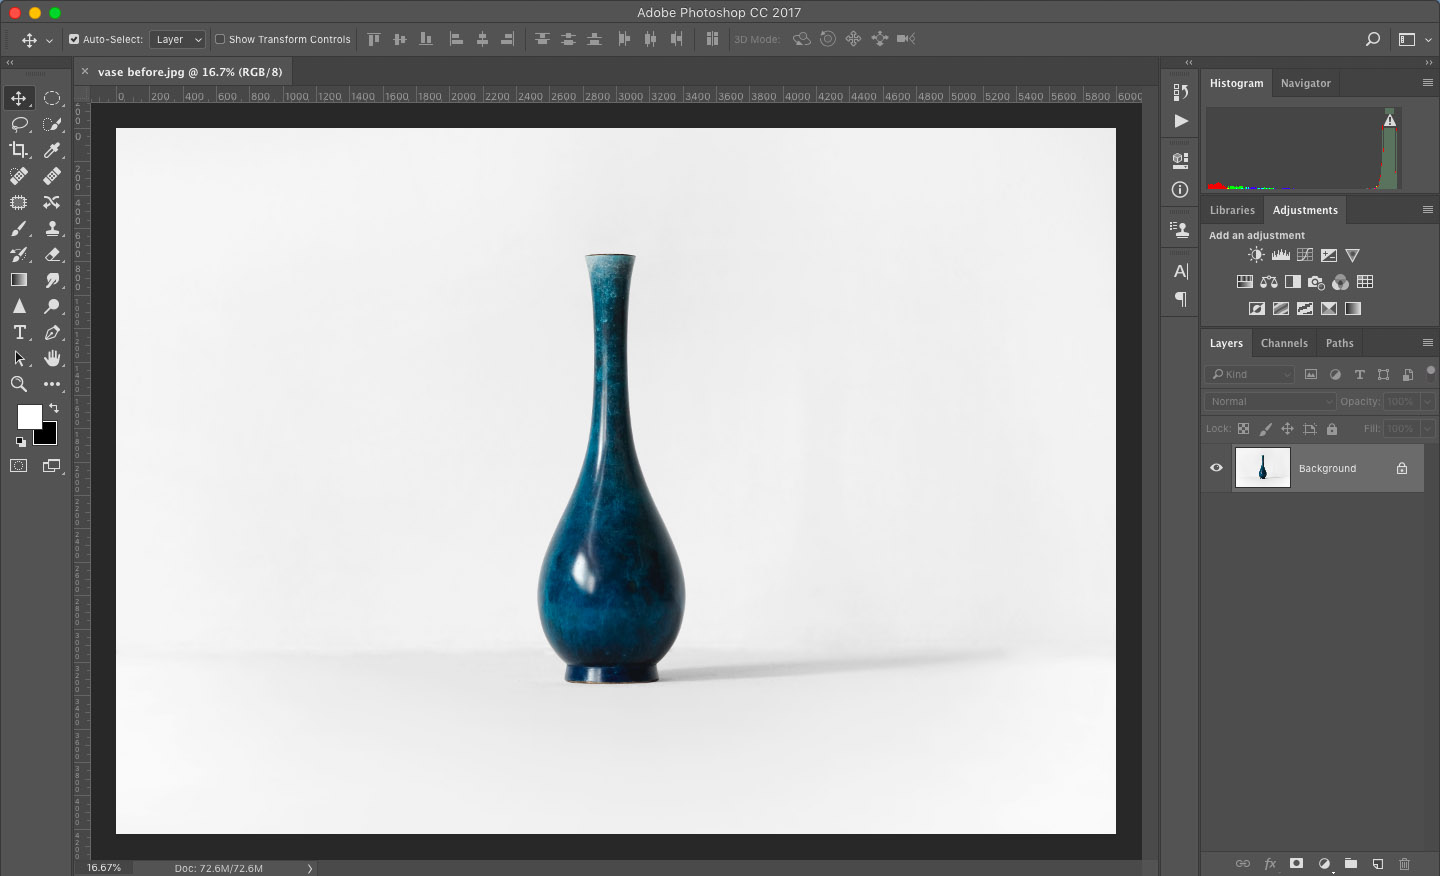Select the Path Selection tool

[19, 358]
